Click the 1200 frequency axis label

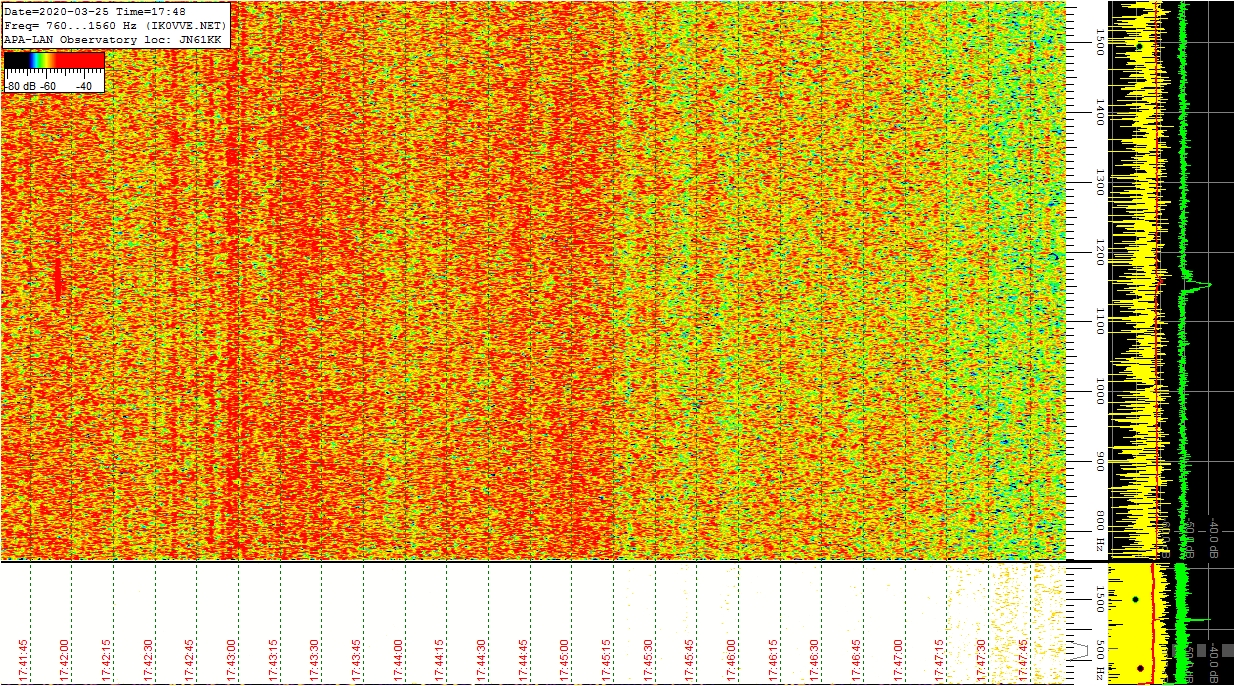[x=1100, y=252]
